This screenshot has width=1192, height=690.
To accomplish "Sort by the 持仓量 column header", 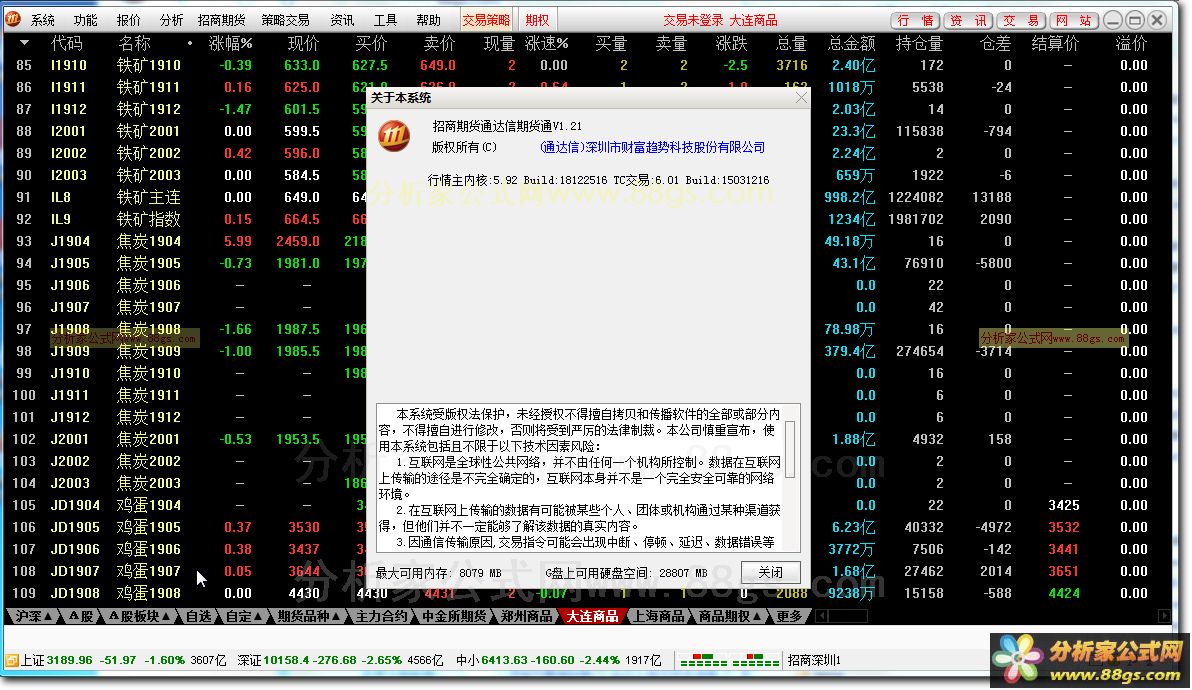I will pos(919,43).
